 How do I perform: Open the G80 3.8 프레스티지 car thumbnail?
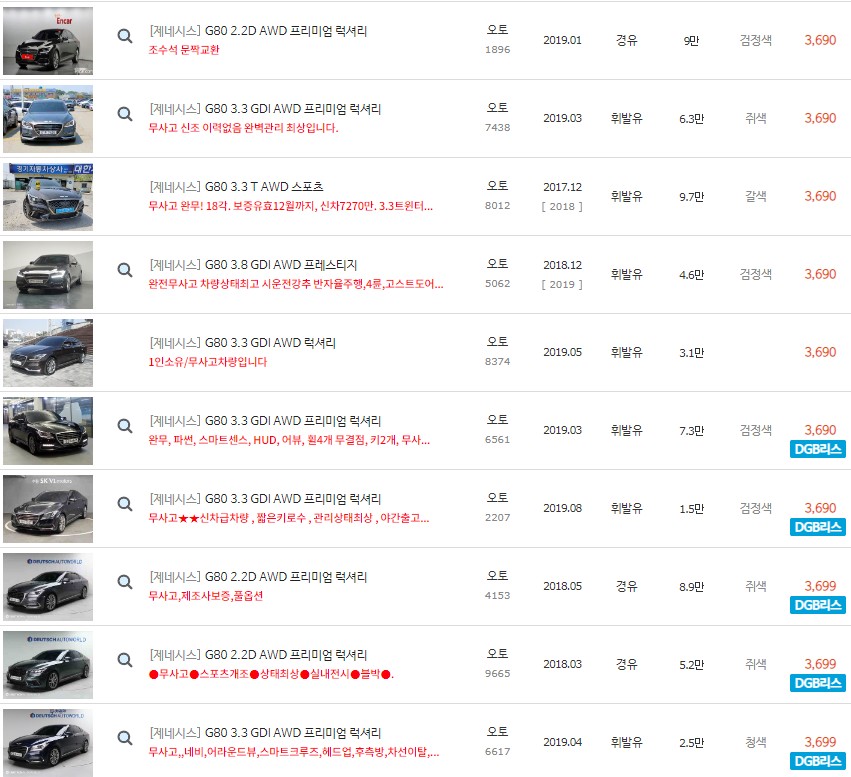[48, 275]
